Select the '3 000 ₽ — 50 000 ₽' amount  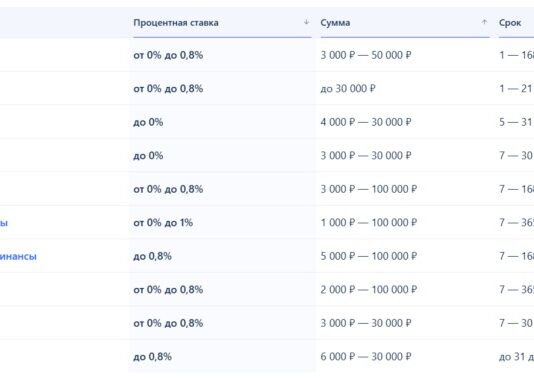[x=366, y=55]
